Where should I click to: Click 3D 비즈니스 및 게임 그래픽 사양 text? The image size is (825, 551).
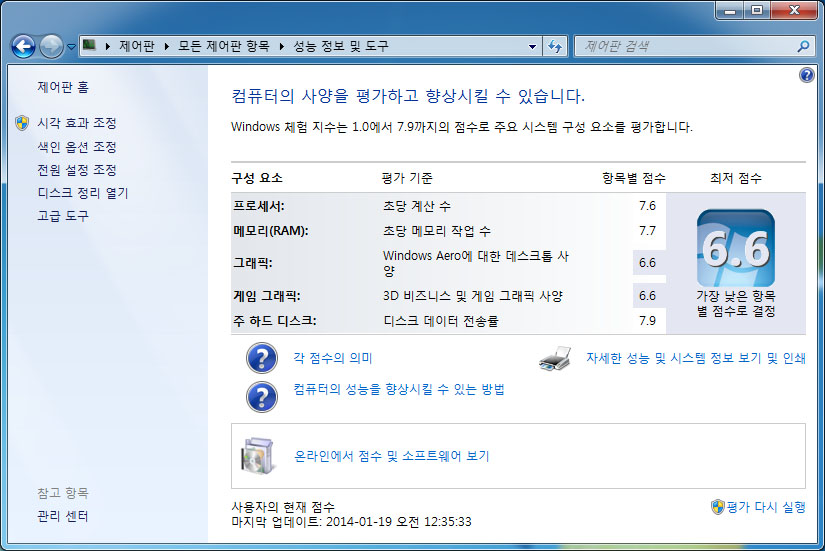472,296
